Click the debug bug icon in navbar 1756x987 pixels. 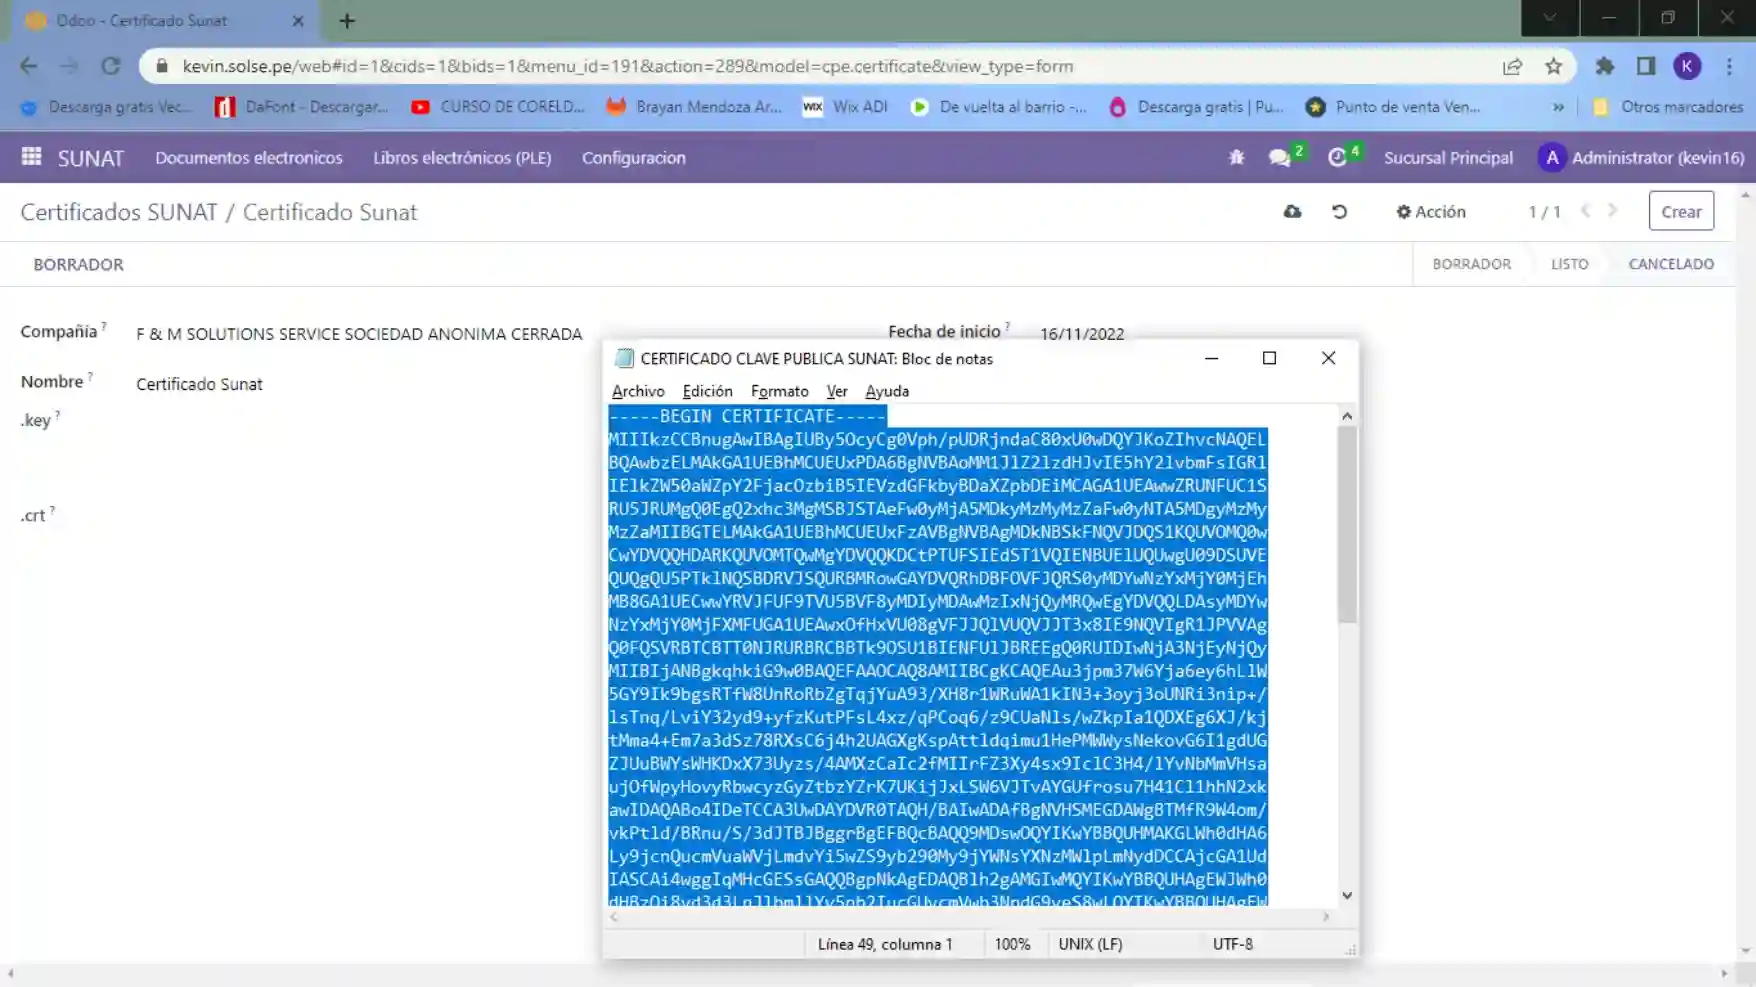[1236, 157]
